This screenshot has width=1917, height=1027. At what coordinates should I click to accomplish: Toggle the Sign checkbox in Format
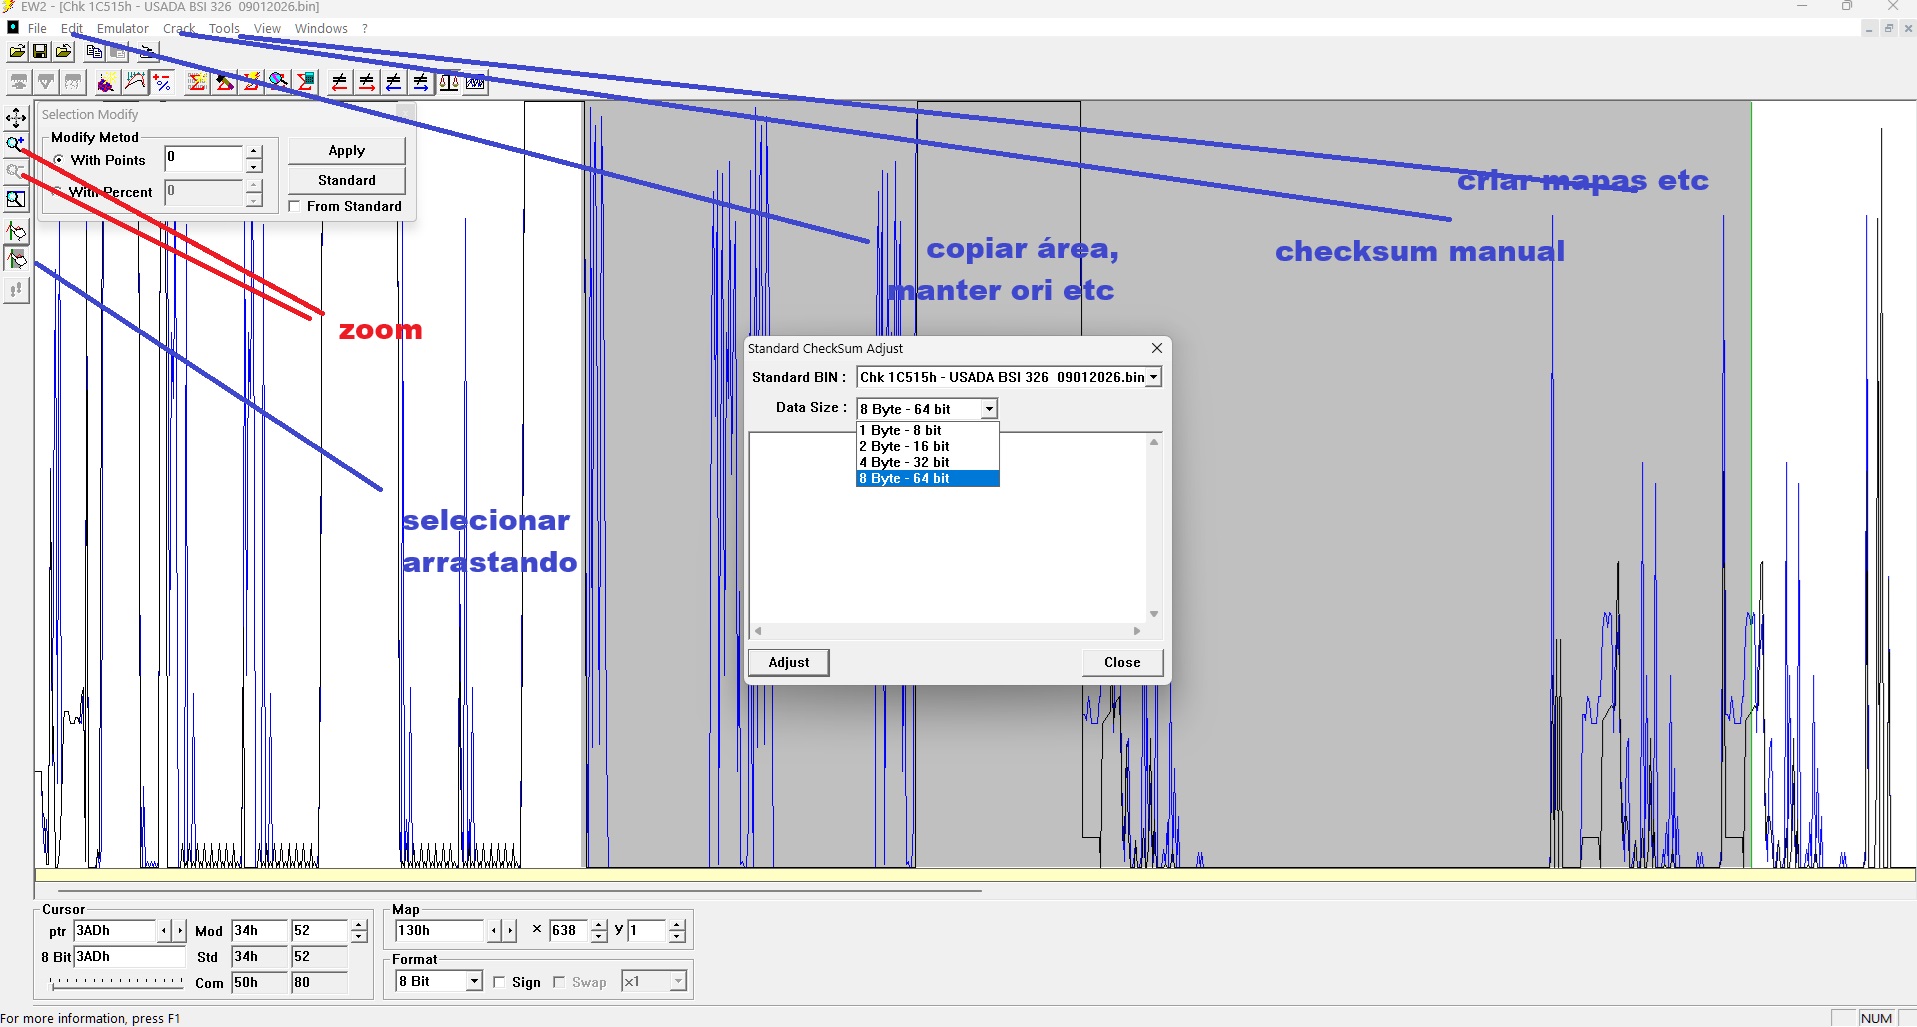[x=500, y=983]
